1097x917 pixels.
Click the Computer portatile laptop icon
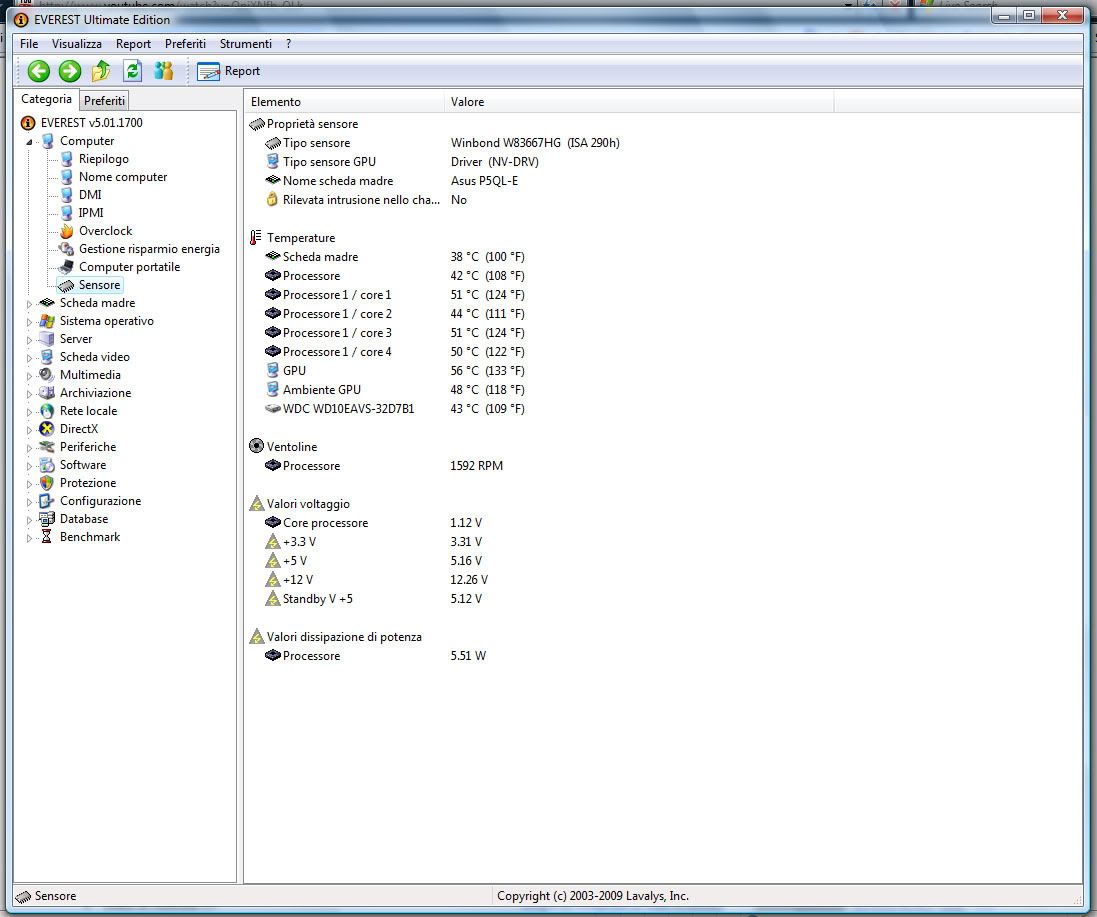click(x=66, y=267)
